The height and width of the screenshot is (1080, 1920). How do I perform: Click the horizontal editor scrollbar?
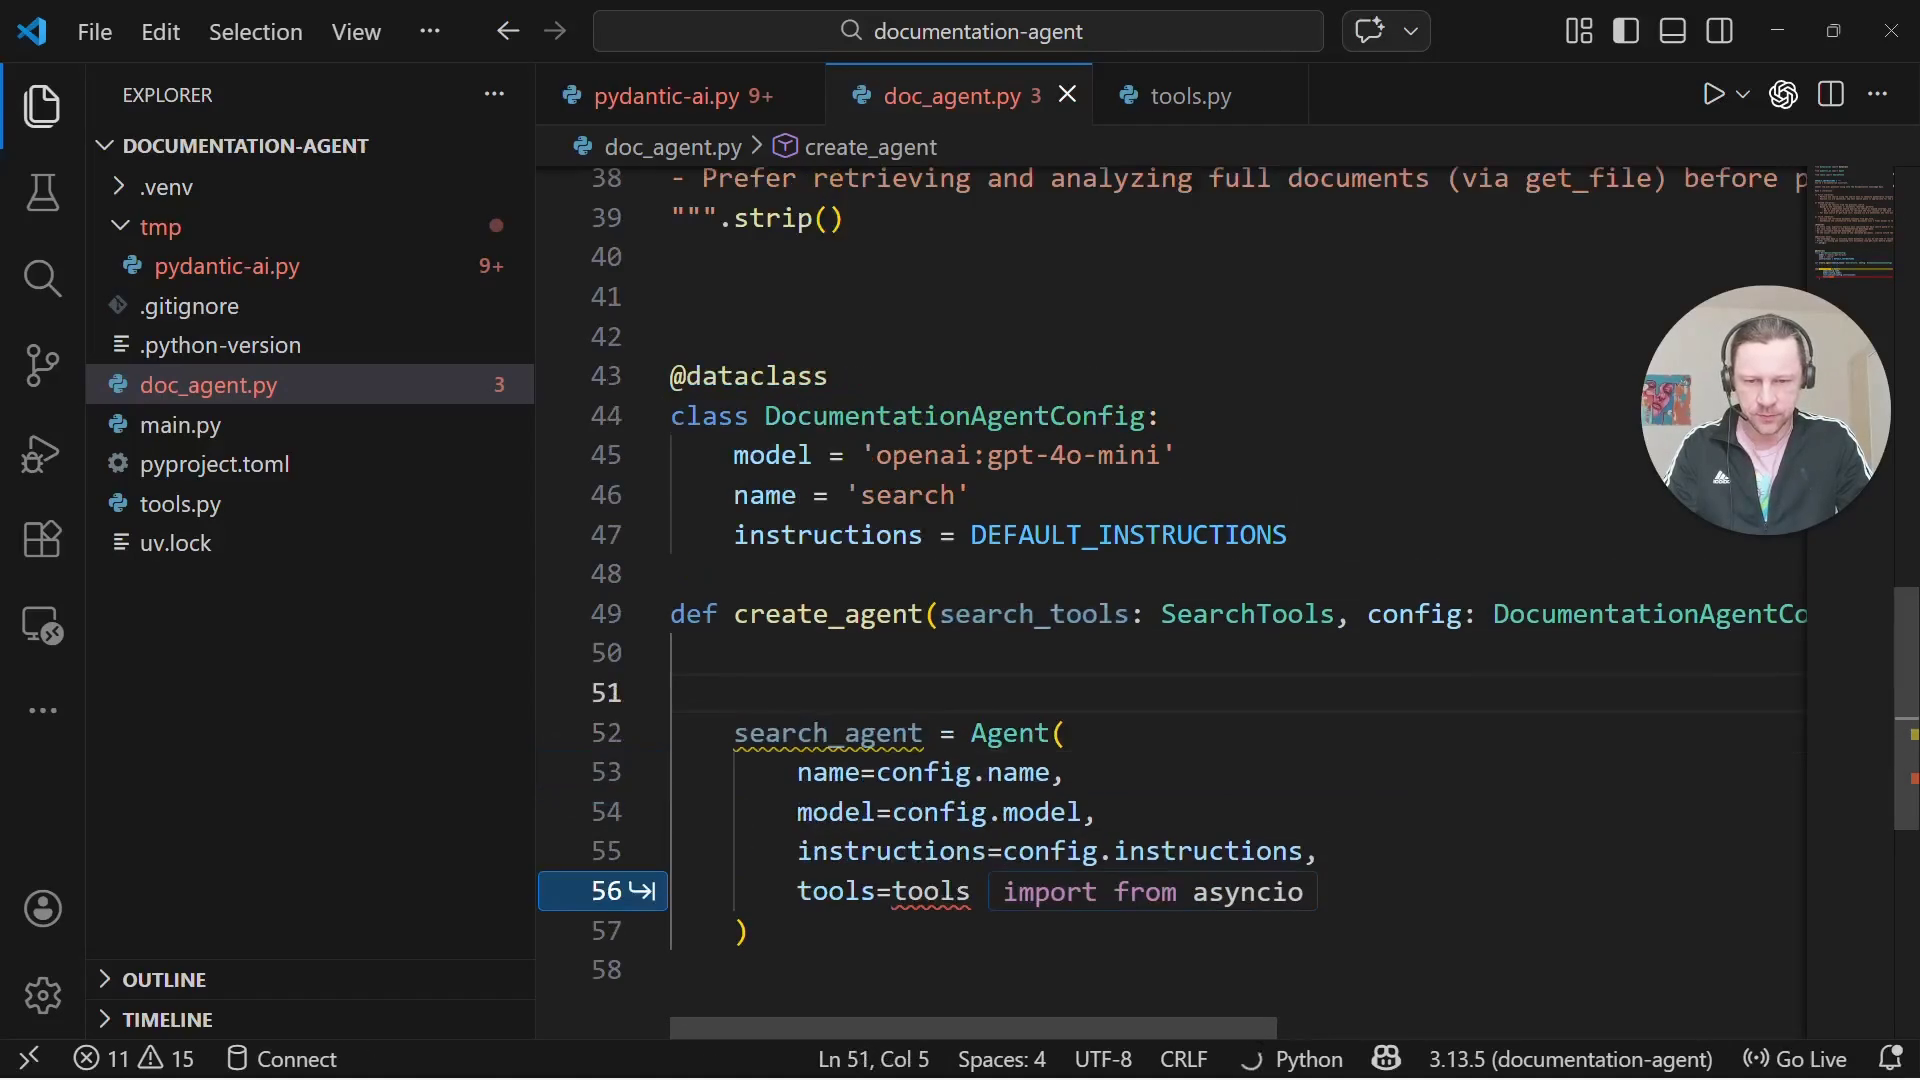[973, 1027]
